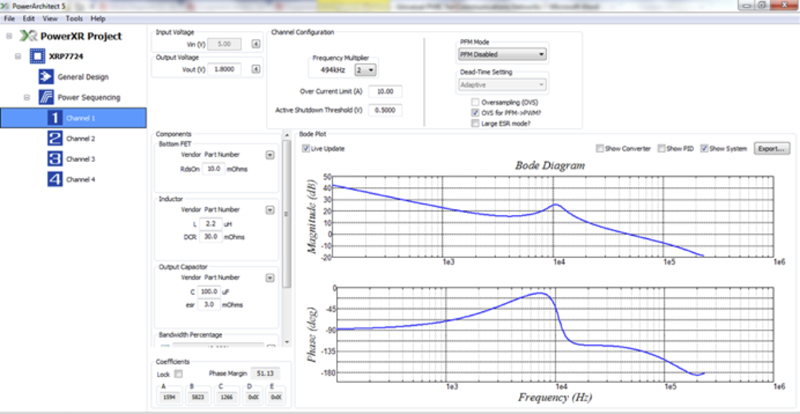Open General Design in the tree

(83, 77)
